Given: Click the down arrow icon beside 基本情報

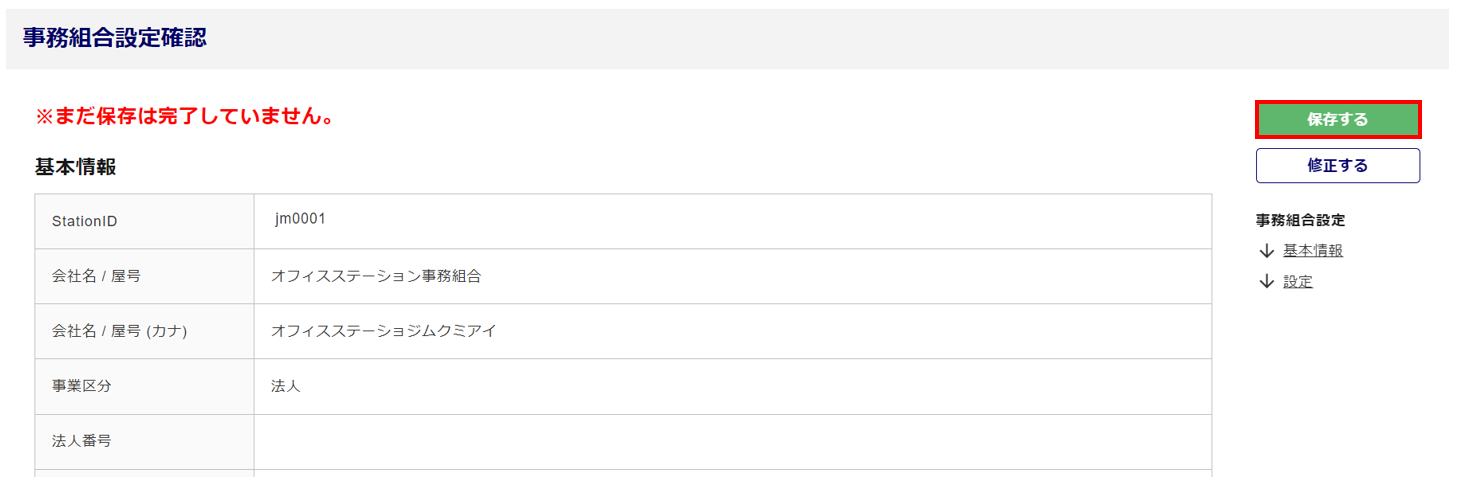Looking at the screenshot, I should pyautogui.click(x=1267, y=251).
